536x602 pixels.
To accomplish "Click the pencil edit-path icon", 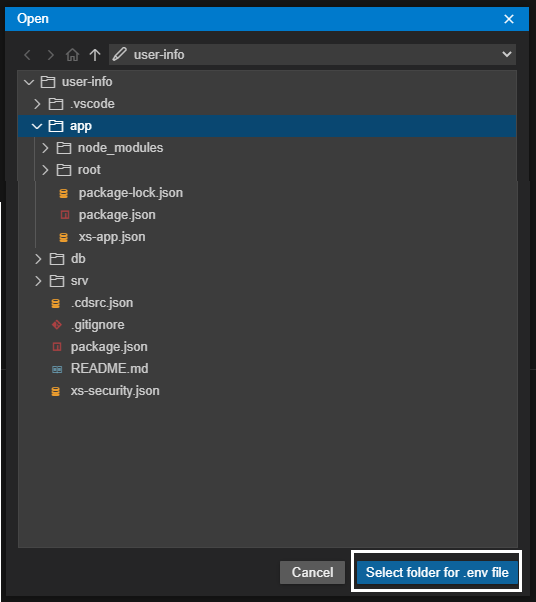I will (x=120, y=54).
